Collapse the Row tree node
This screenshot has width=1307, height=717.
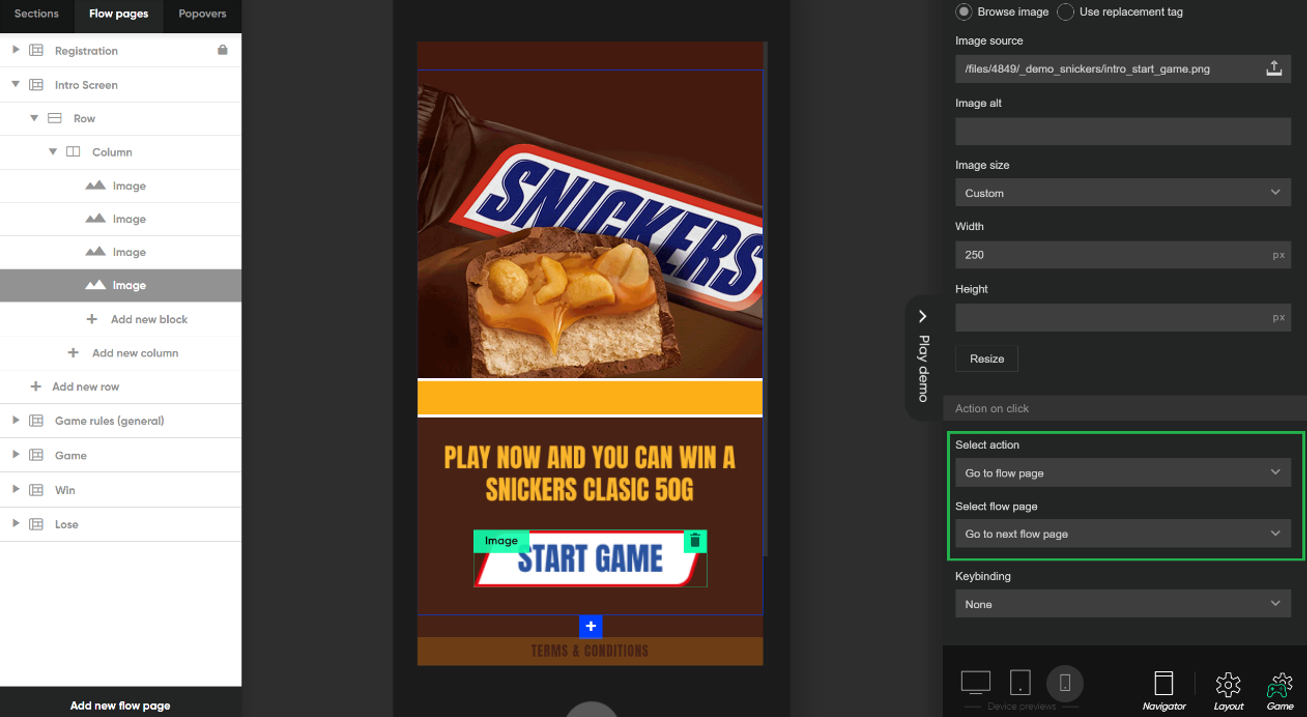click(x=34, y=118)
